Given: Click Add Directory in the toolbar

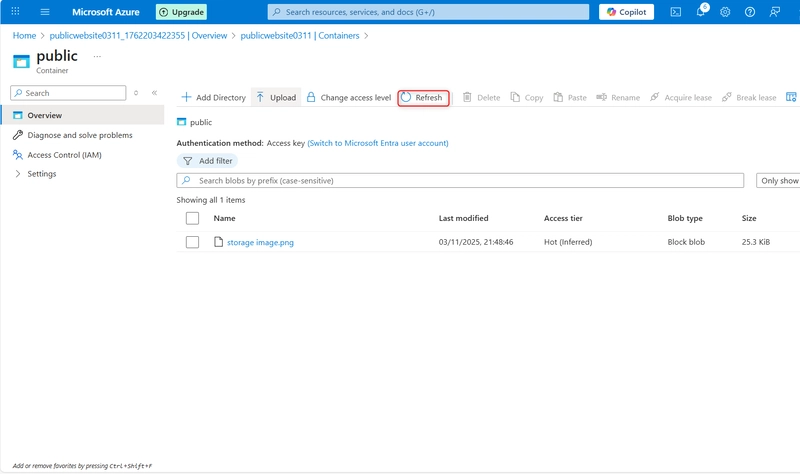Looking at the screenshot, I should (213, 98).
